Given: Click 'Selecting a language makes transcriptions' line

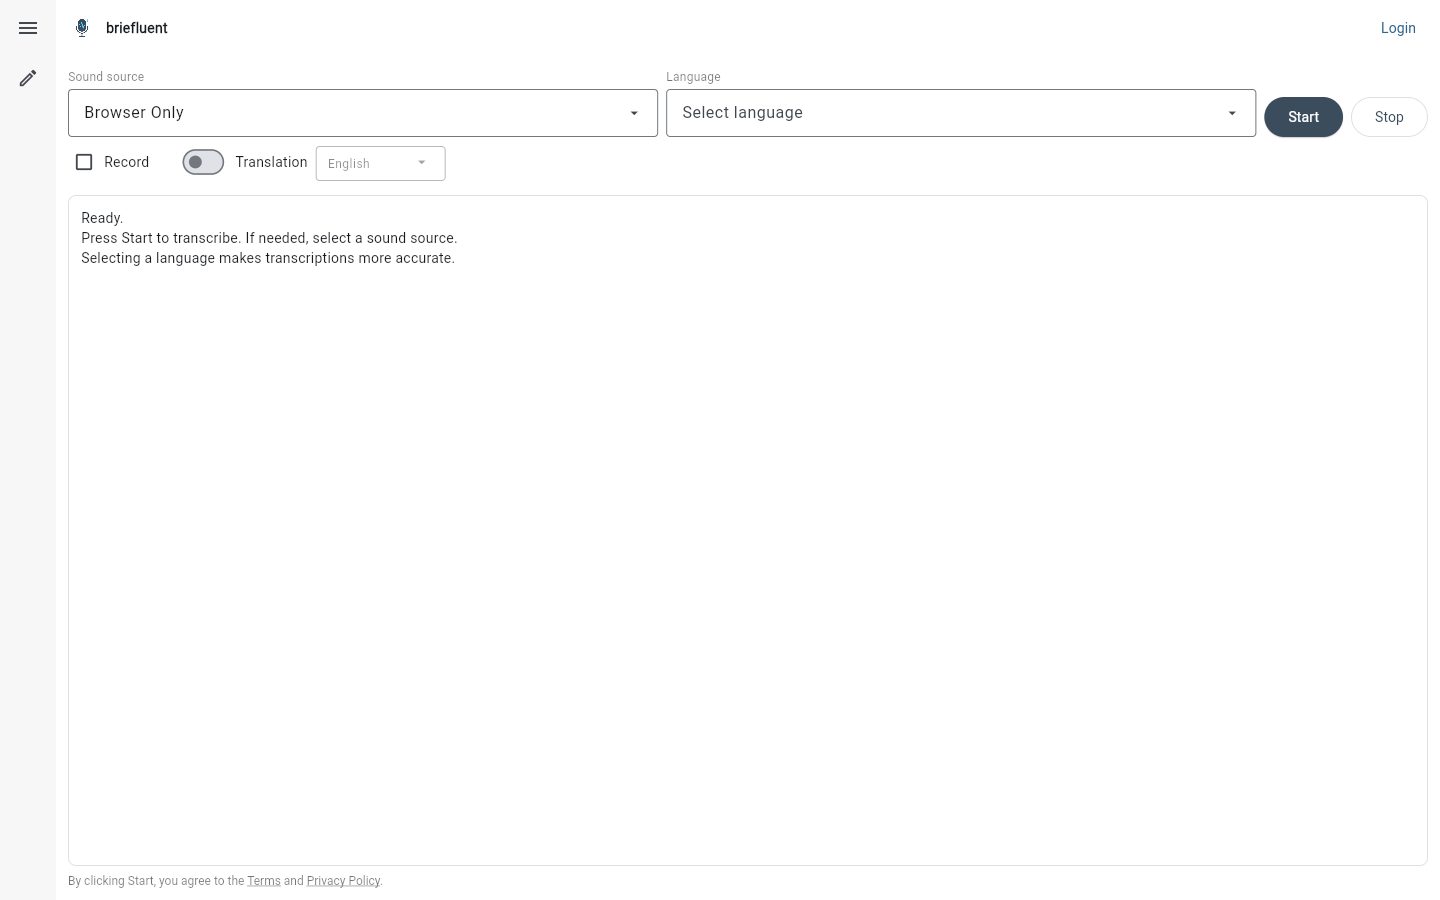Looking at the screenshot, I should point(268,258).
